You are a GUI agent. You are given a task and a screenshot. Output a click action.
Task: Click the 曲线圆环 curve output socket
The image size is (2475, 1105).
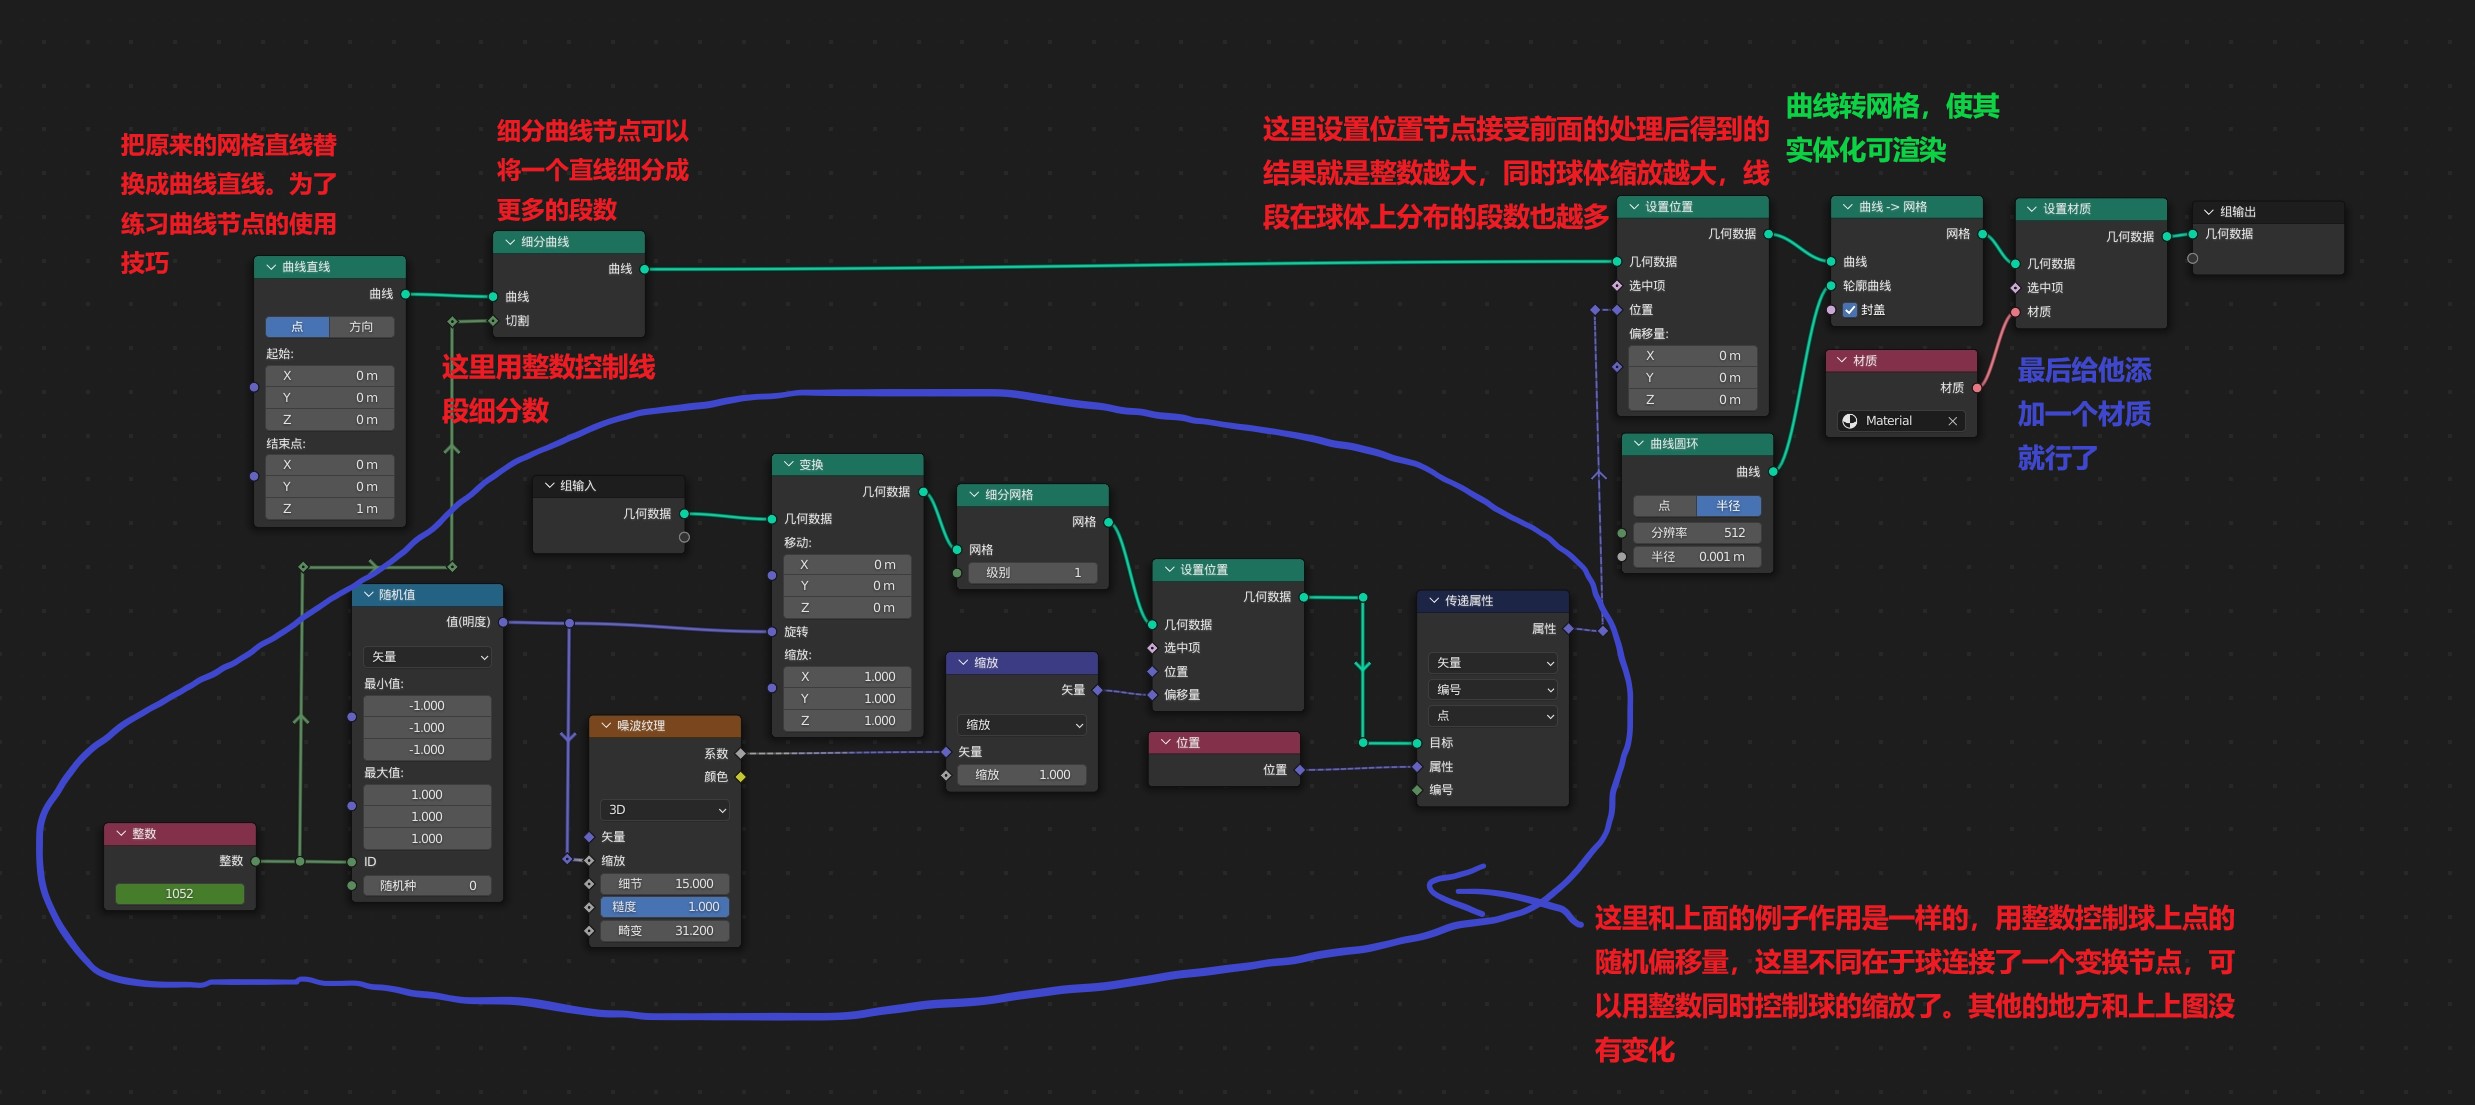pyautogui.click(x=1773, y=472)
